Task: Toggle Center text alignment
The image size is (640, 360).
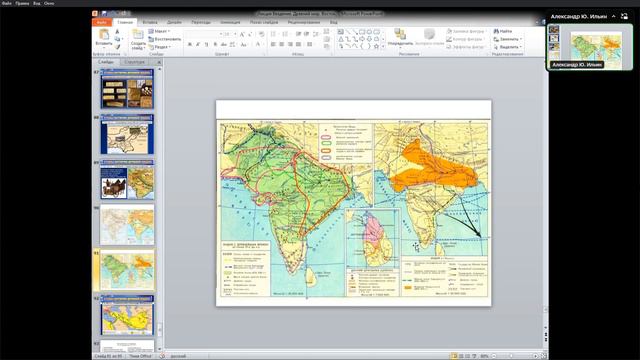Action: [282, 44]
